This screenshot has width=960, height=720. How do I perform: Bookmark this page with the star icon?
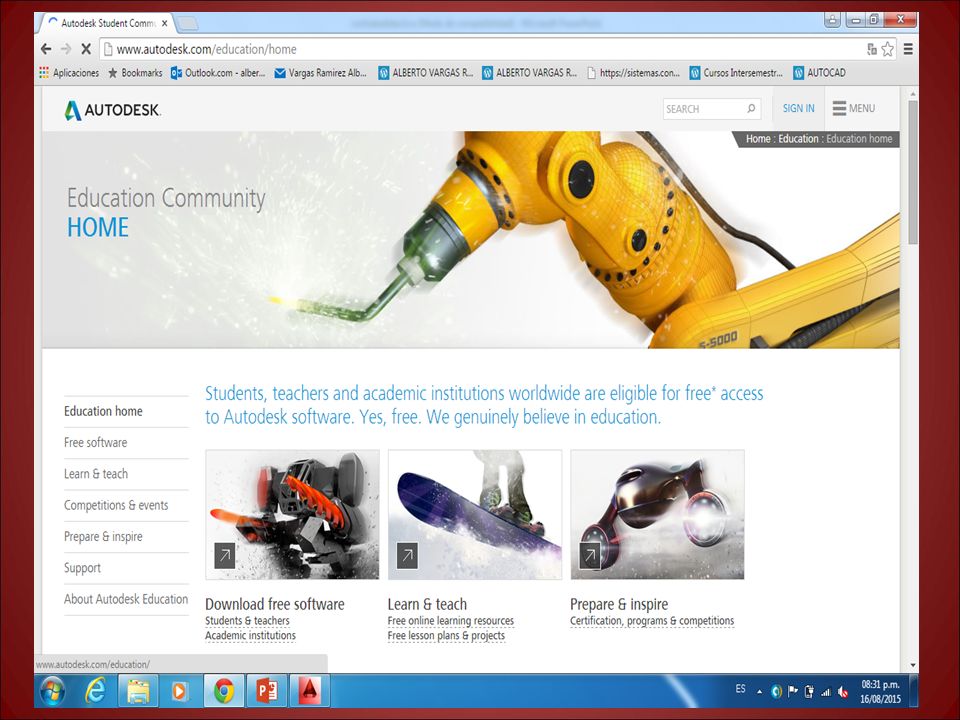coord(888,49)
